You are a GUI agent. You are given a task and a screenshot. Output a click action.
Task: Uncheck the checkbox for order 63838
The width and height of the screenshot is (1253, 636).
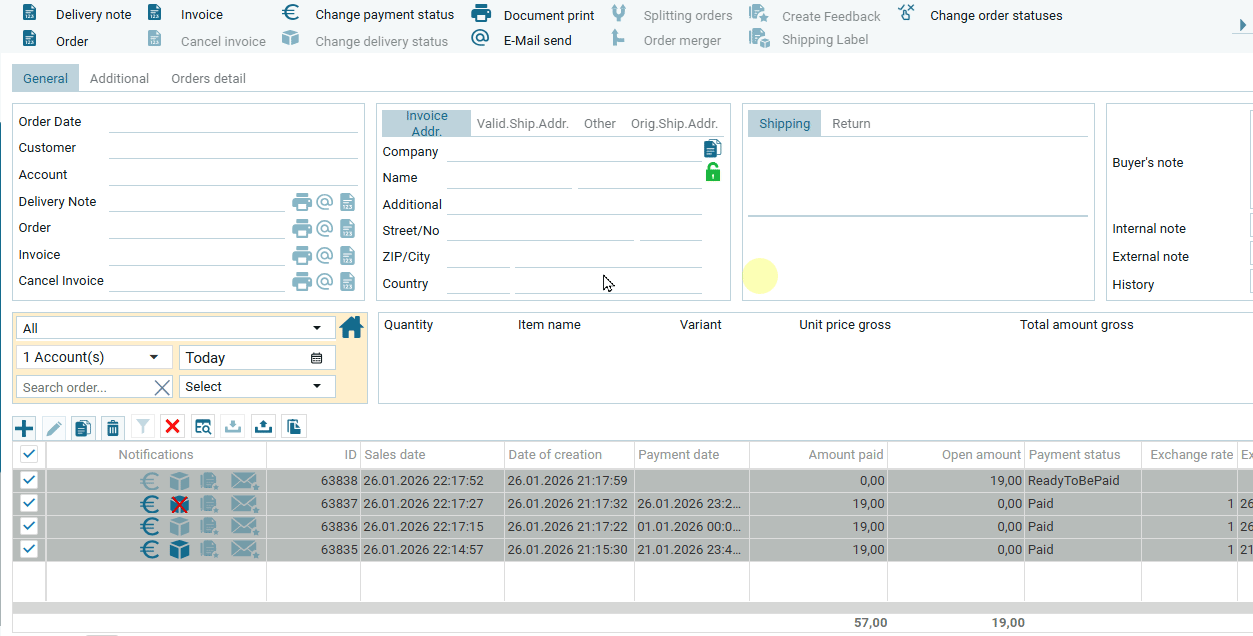[x=29, y=481]
